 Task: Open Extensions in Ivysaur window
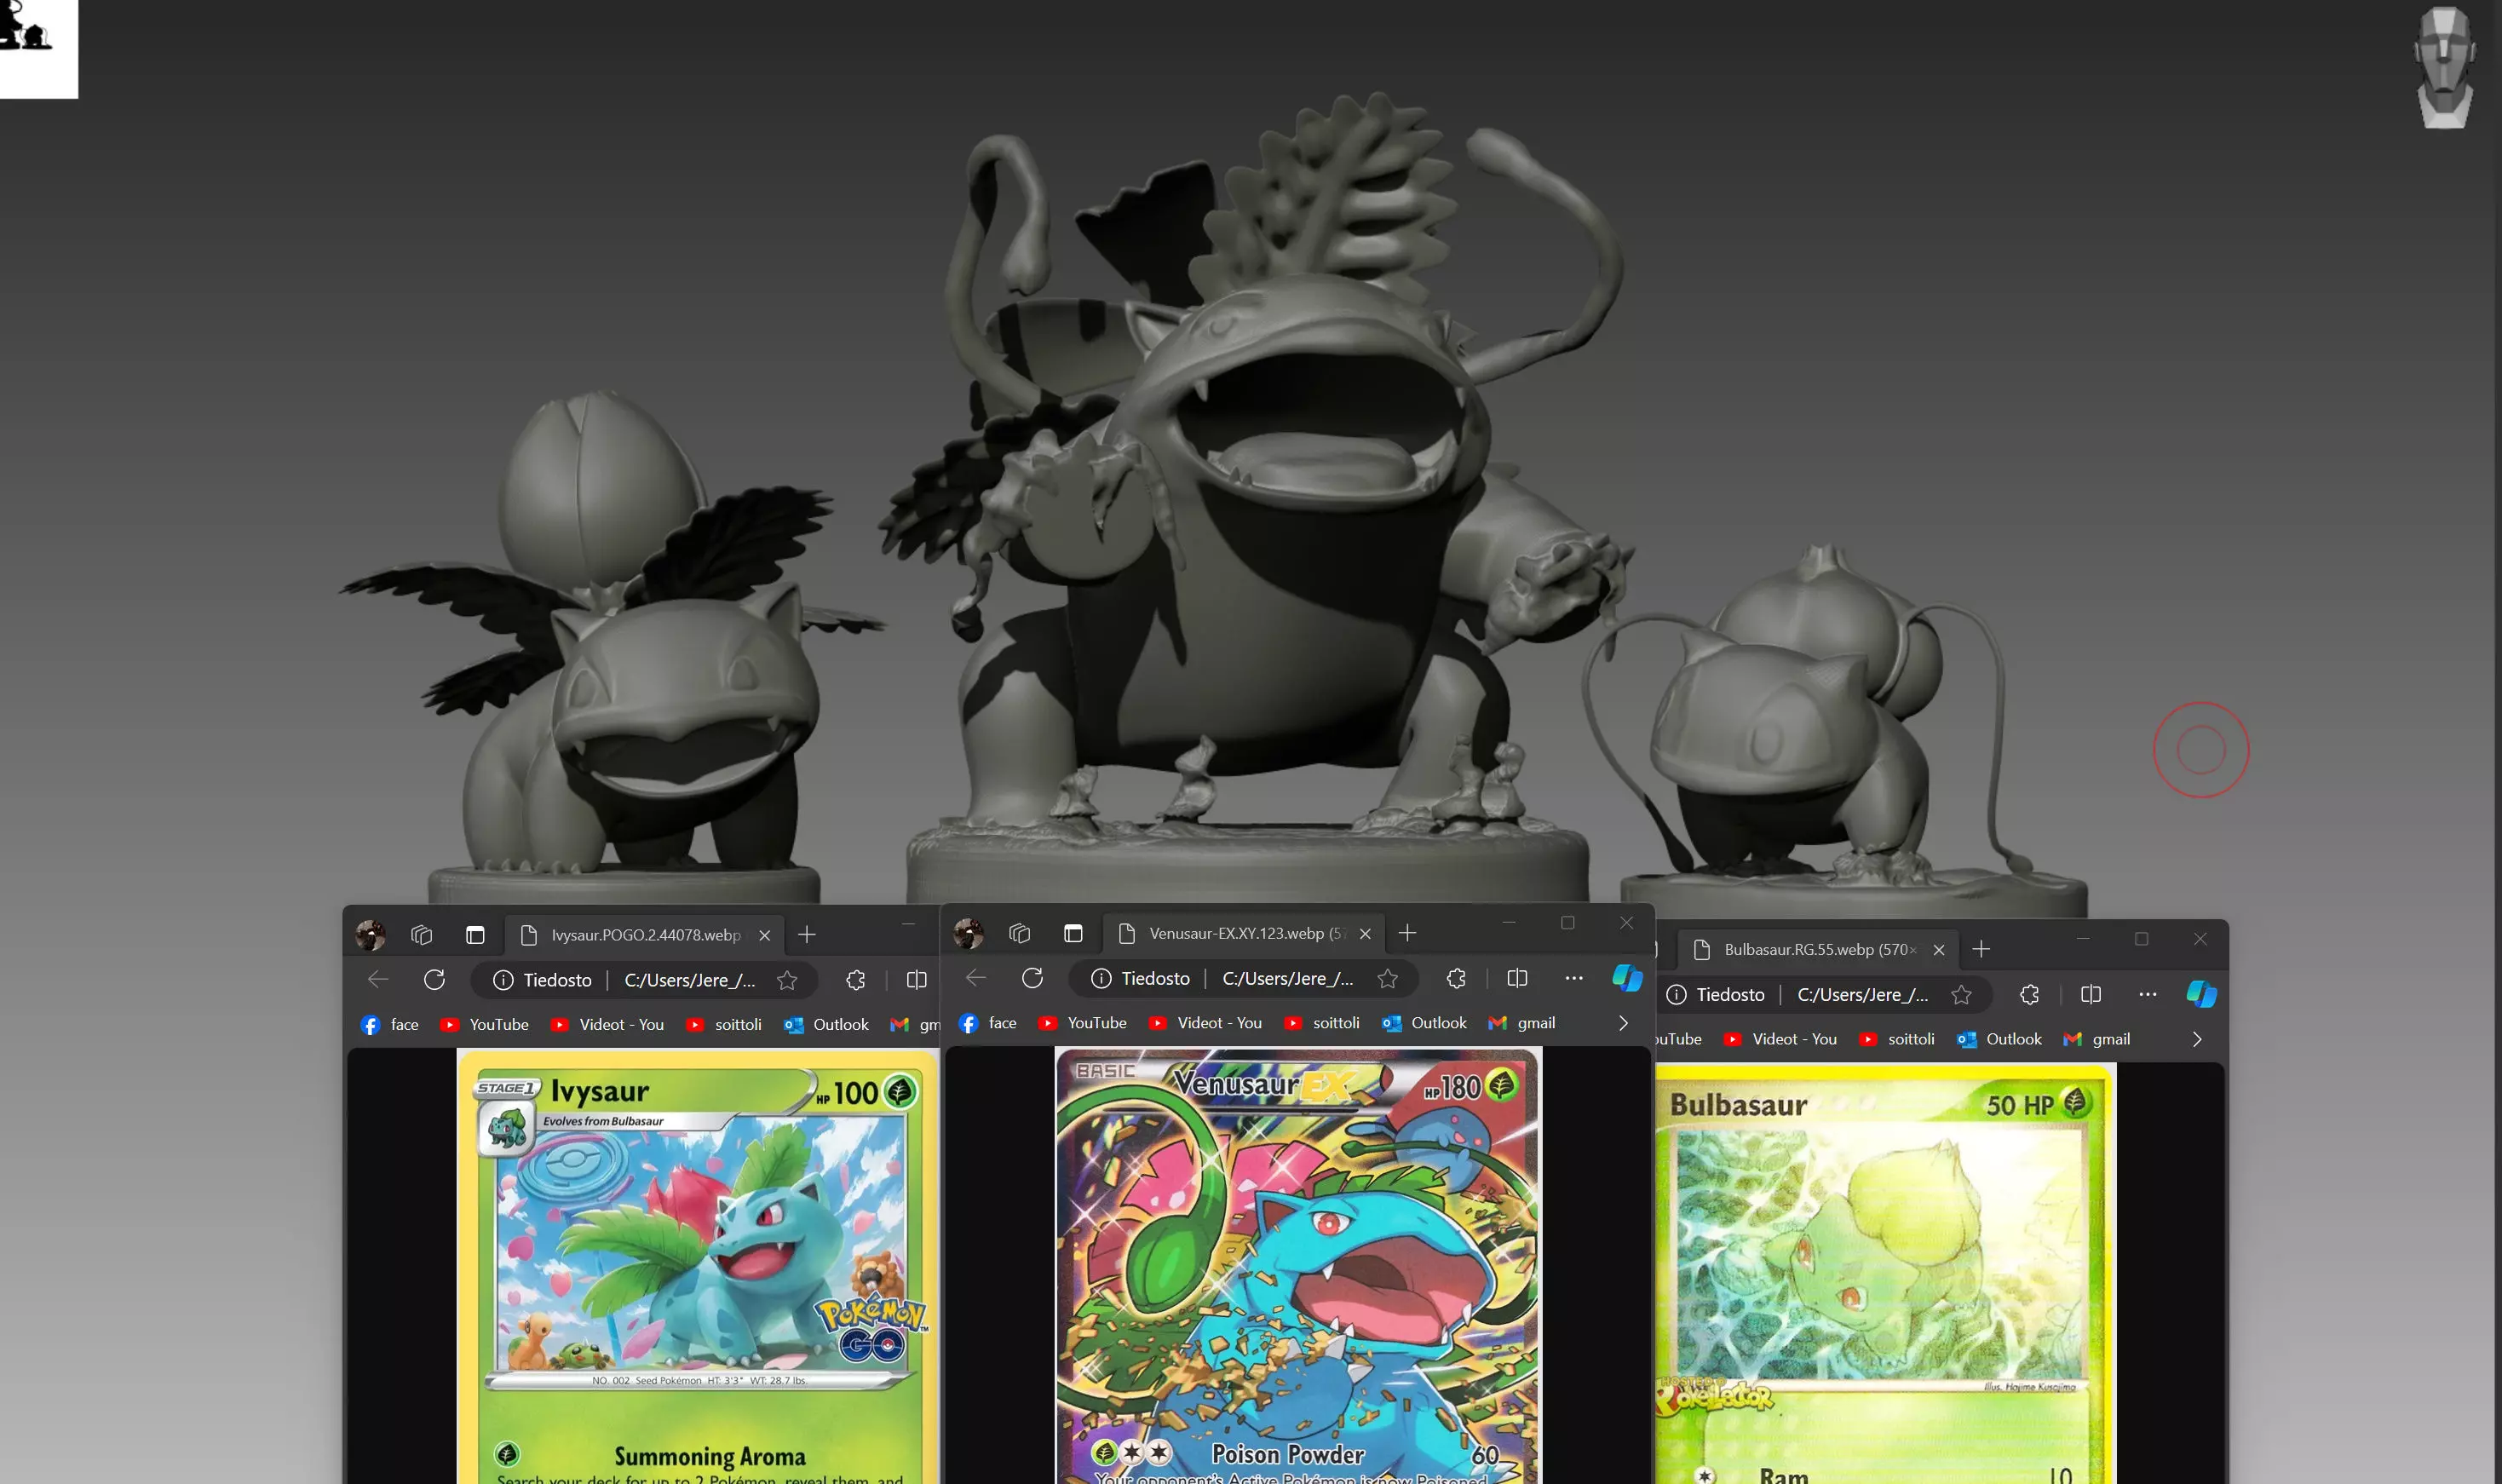point(856,981)
